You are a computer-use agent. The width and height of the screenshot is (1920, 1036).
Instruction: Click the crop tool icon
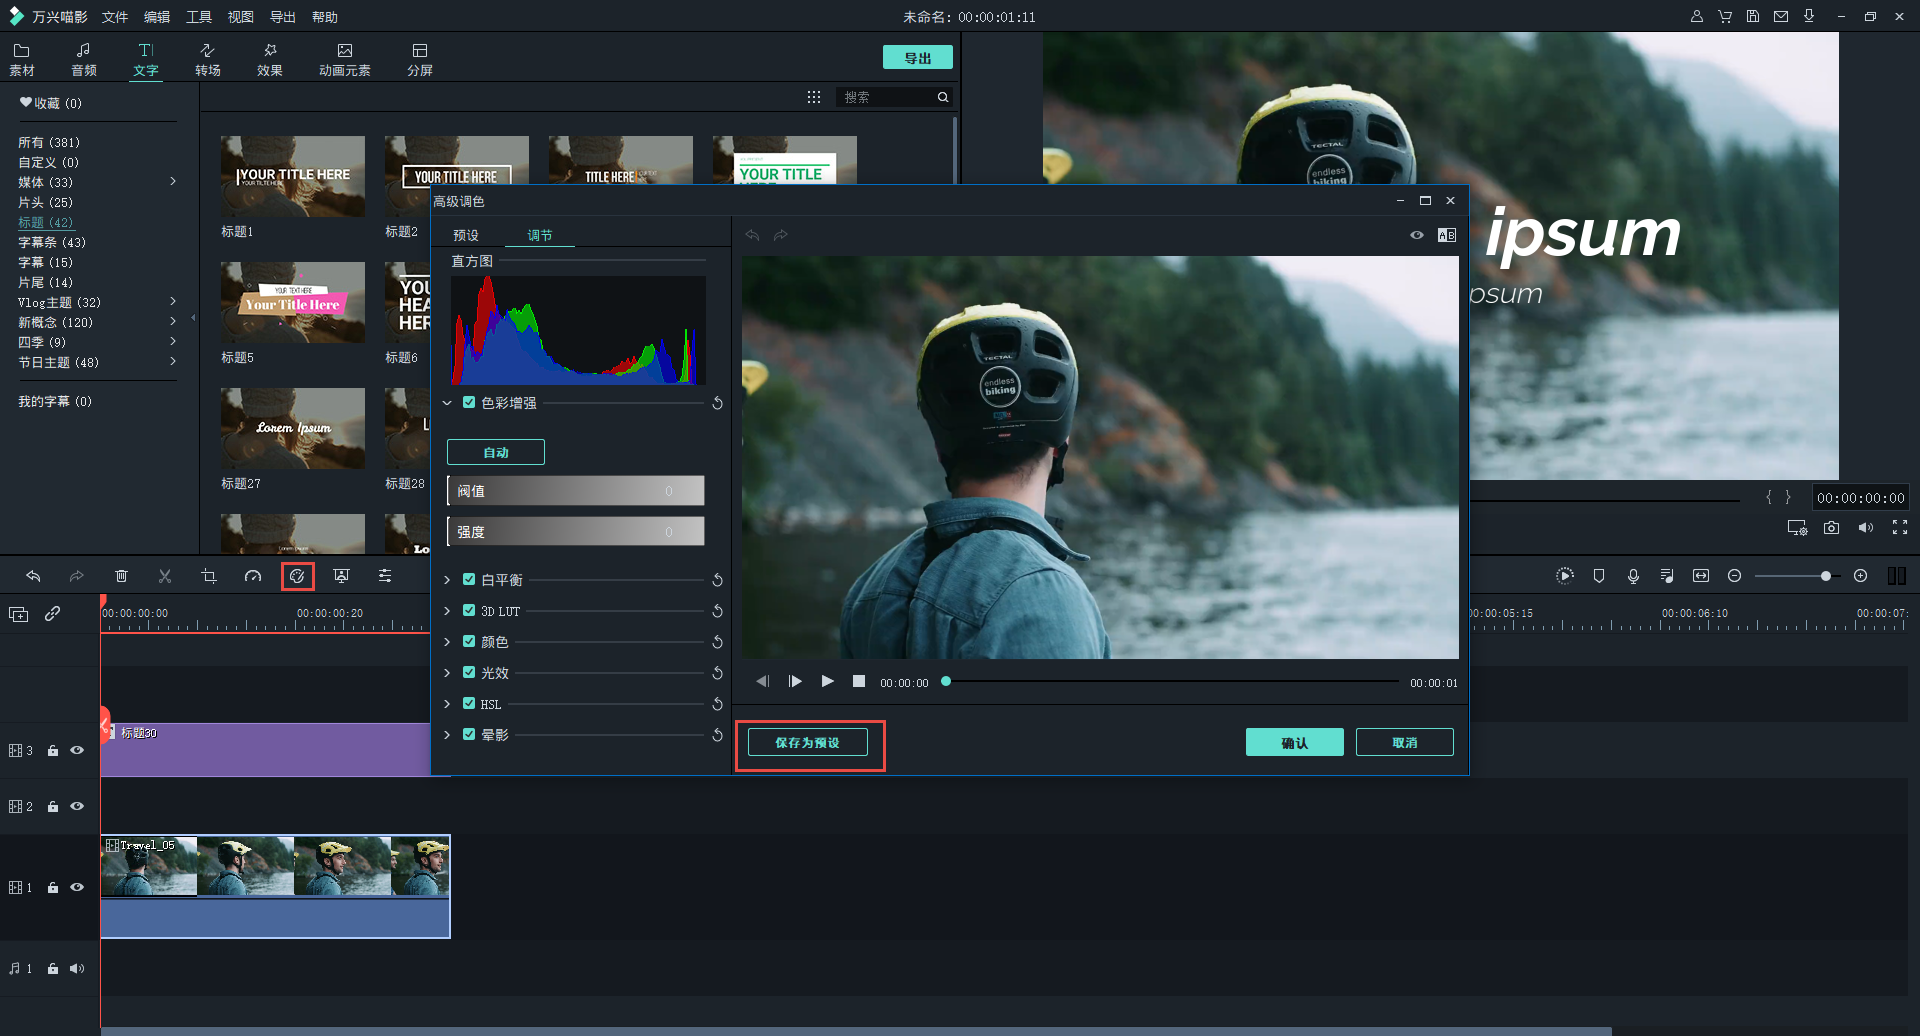coord(209,576)
